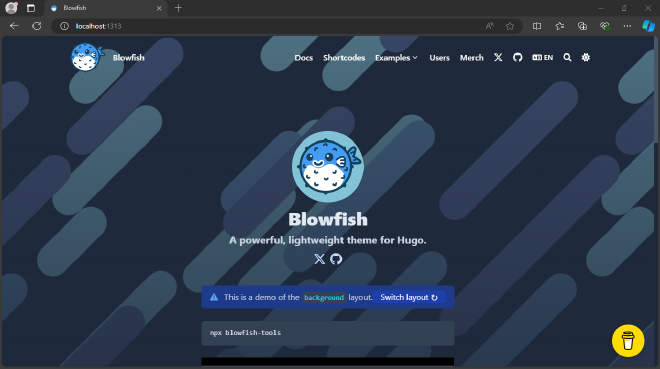
Task: Reload the localhost page
Action: pyautogui.click(x=37, y=26)
